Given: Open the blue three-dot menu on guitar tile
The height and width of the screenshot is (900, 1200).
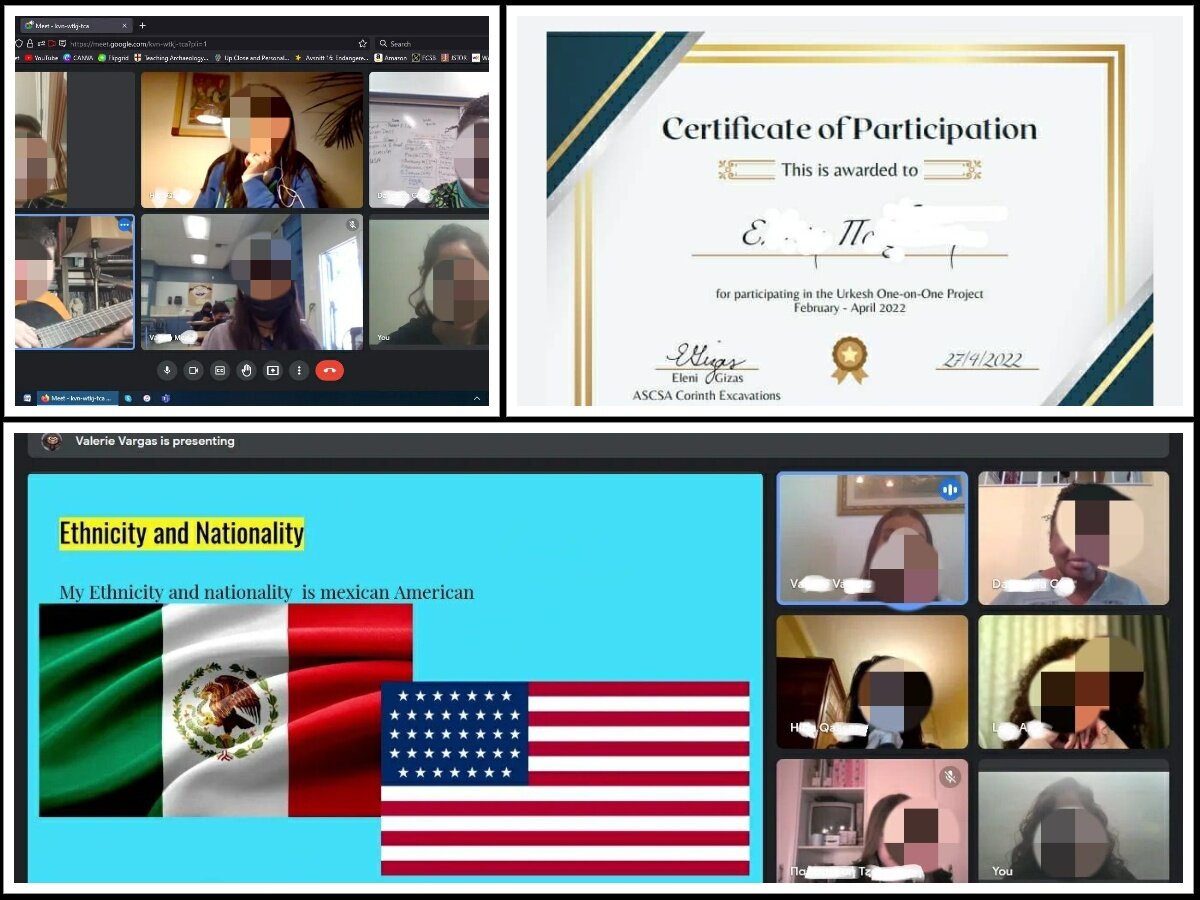Looking at the screenshot, I should [125, 225].
